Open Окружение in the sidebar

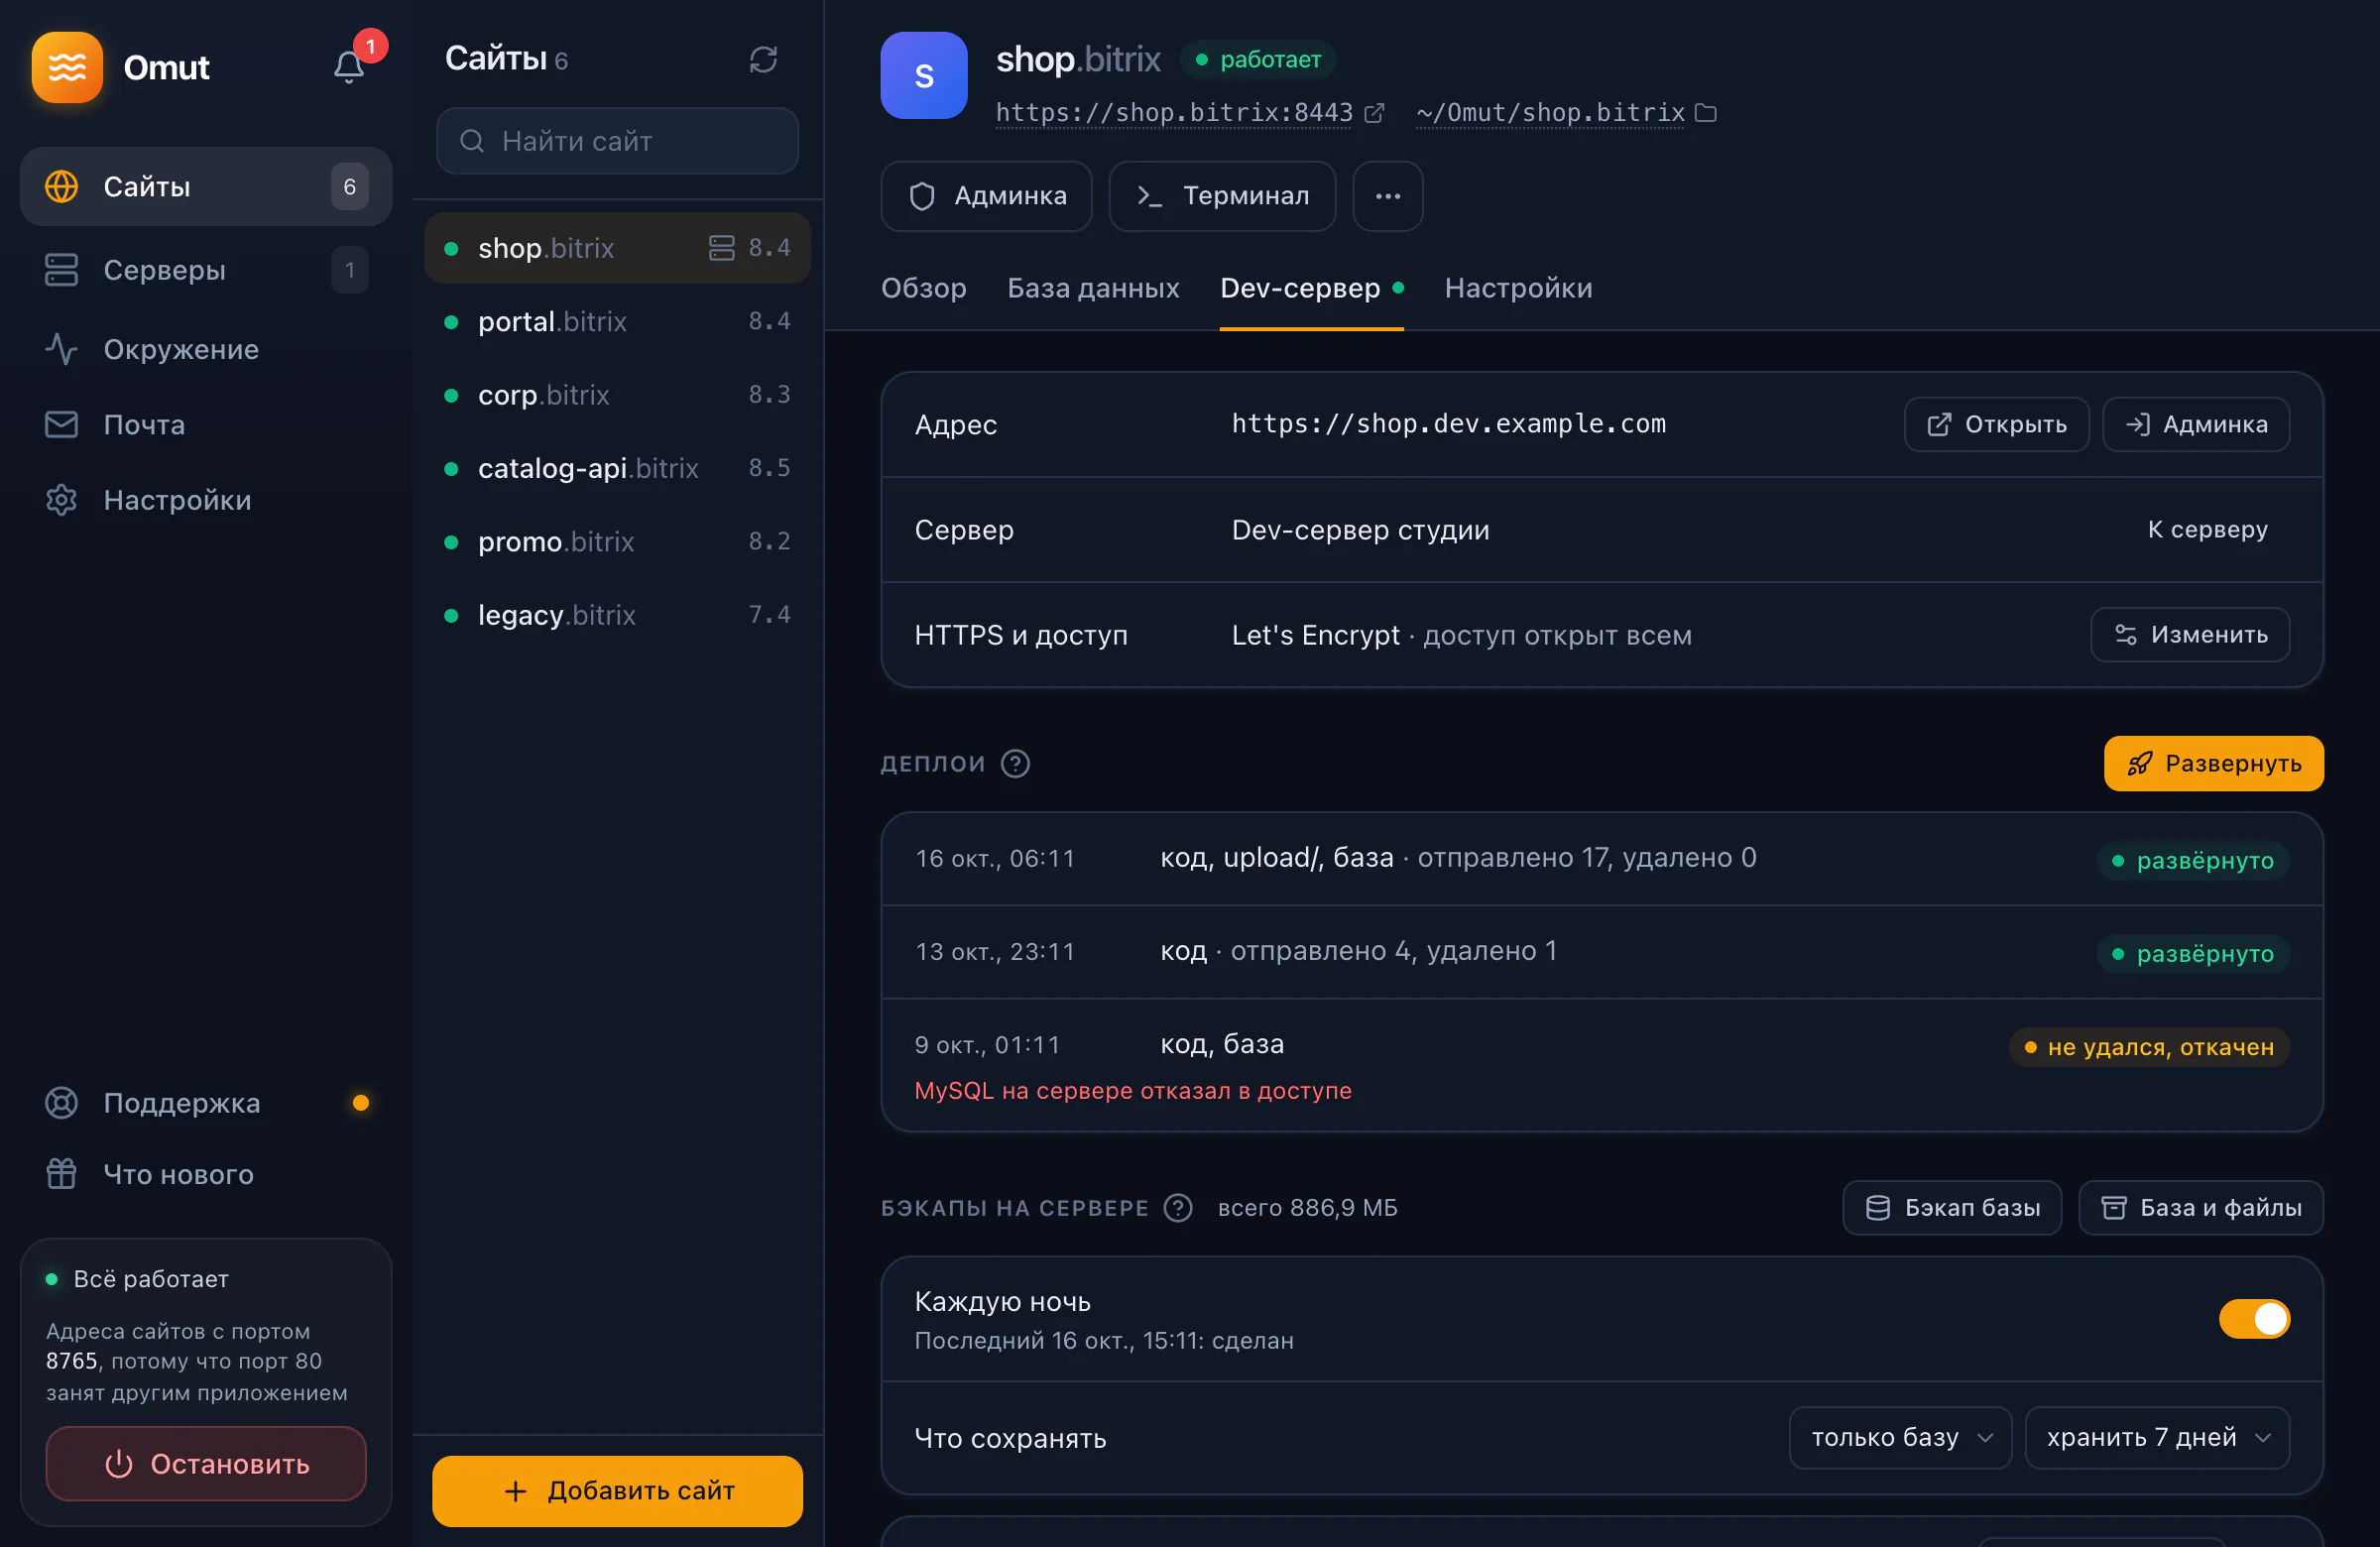pos(206,349)
